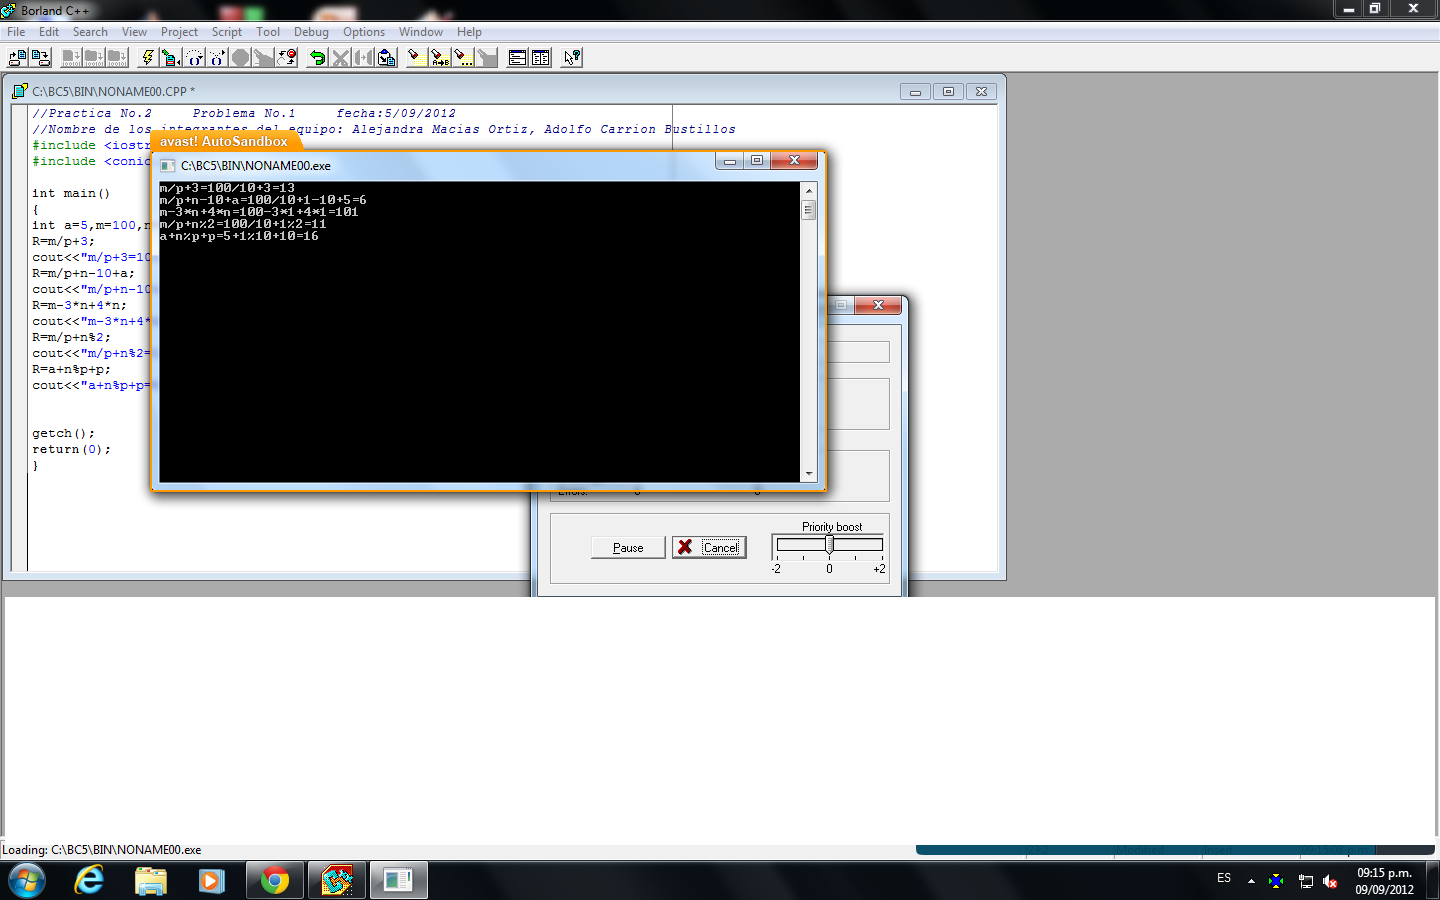Viewport: 1440px width, 900px height.
Task: Click the Trace into debug icon
Action: pyautogui.click(x=194, y=57)
